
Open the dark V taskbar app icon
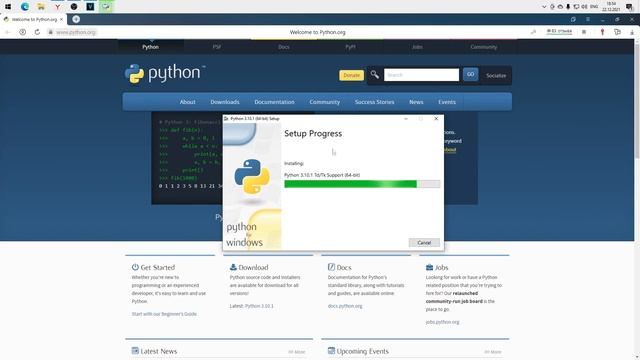coord(90,7)
